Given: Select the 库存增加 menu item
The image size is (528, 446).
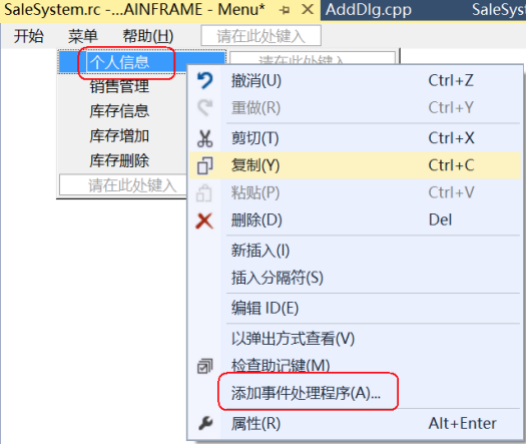Looking at the screenshot, I should click(x=119, y=136).
